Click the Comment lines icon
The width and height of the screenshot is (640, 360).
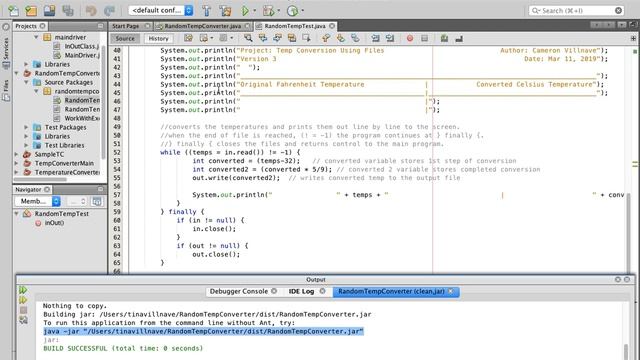coord(444,38)
